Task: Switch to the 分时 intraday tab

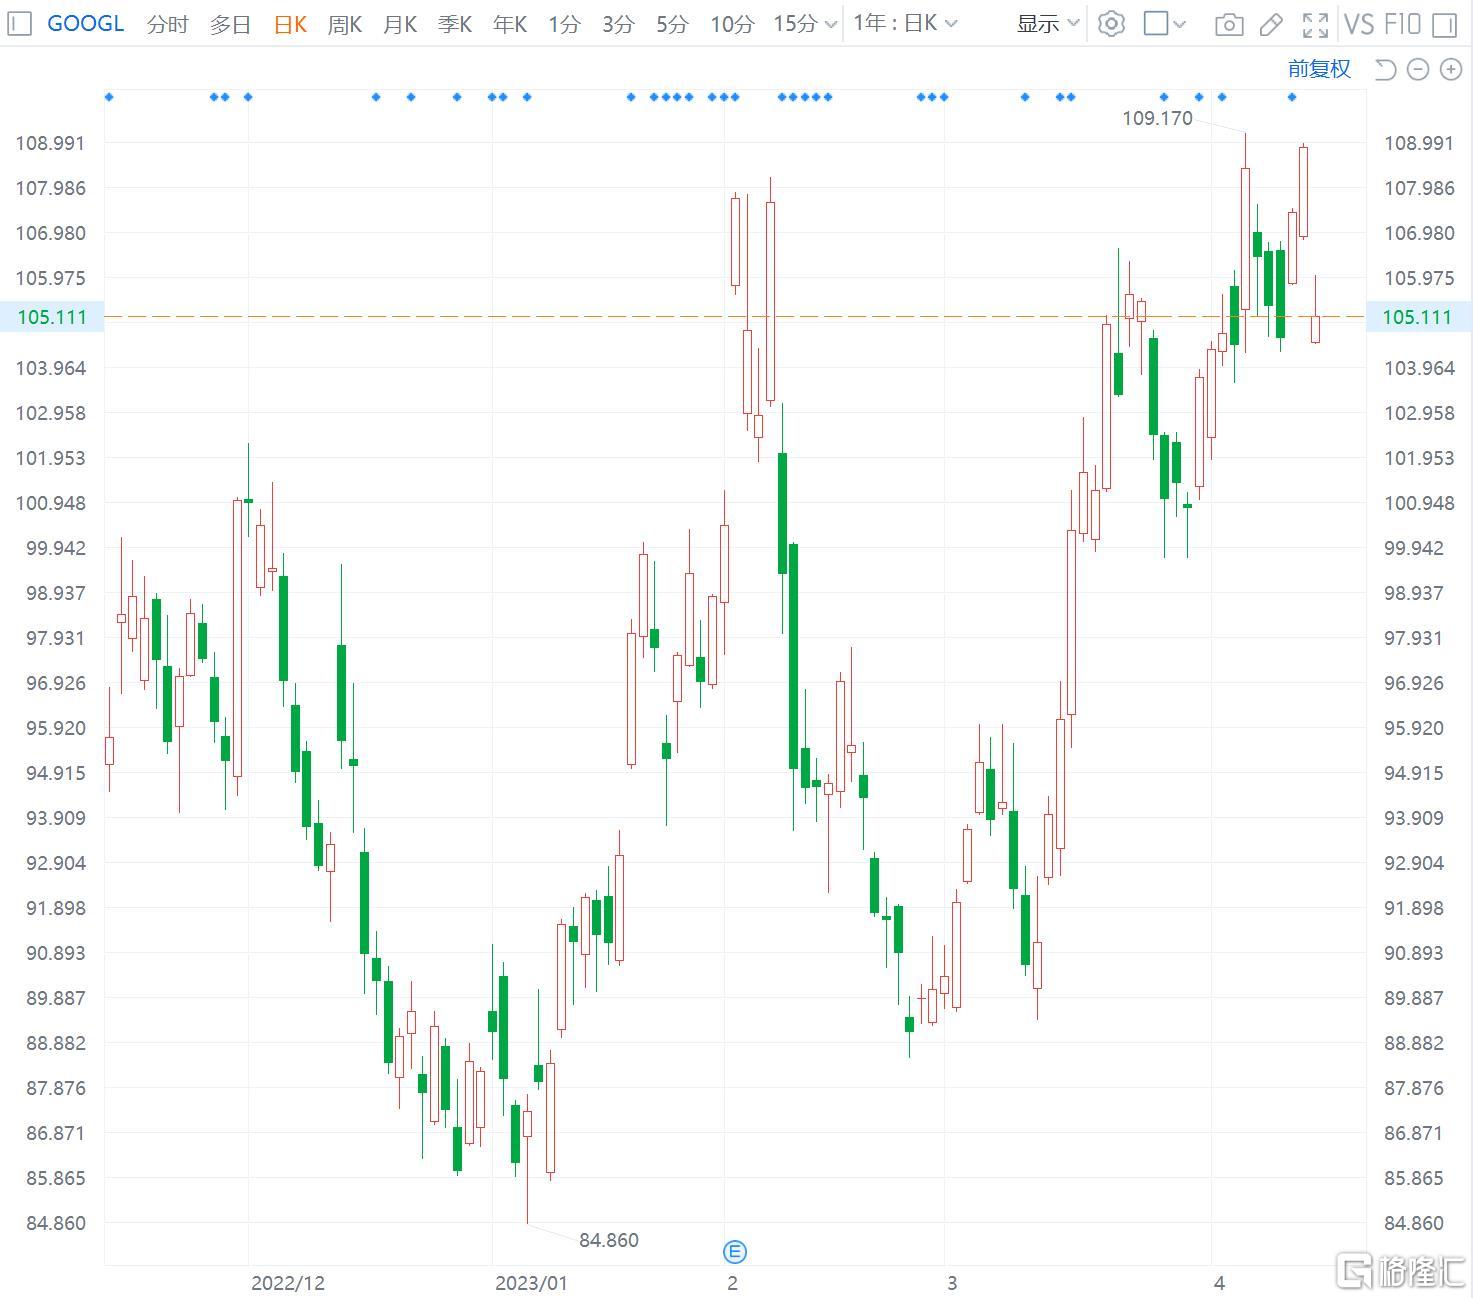Action: (x=167, y=24)
